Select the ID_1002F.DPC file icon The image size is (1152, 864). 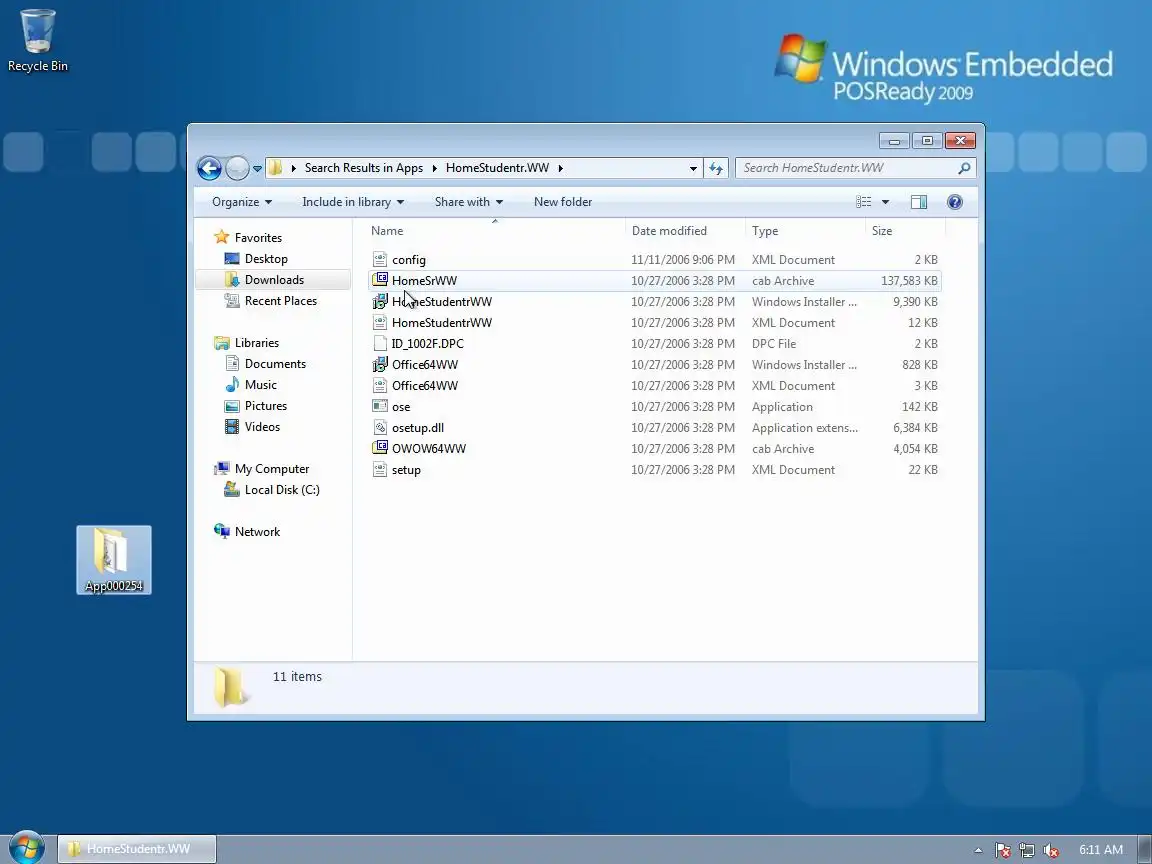coord(380,343)
